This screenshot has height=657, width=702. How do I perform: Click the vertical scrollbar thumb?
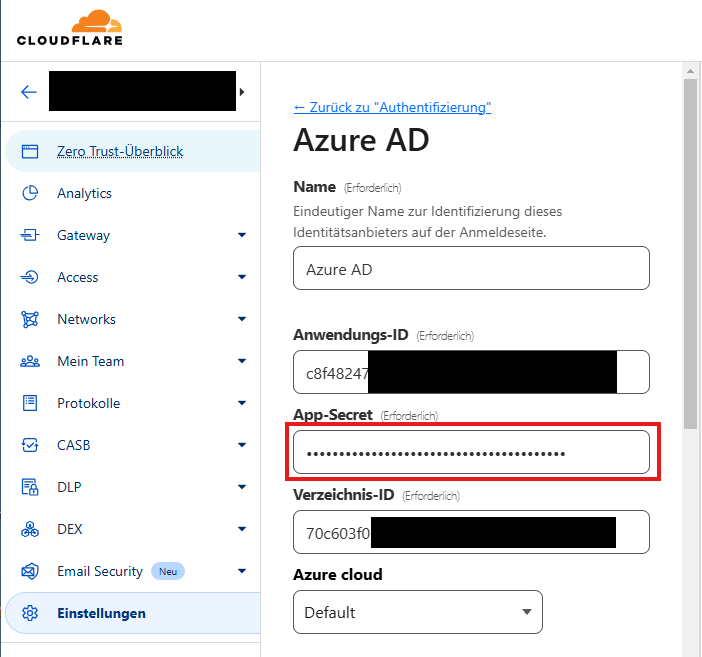(690, 254)
